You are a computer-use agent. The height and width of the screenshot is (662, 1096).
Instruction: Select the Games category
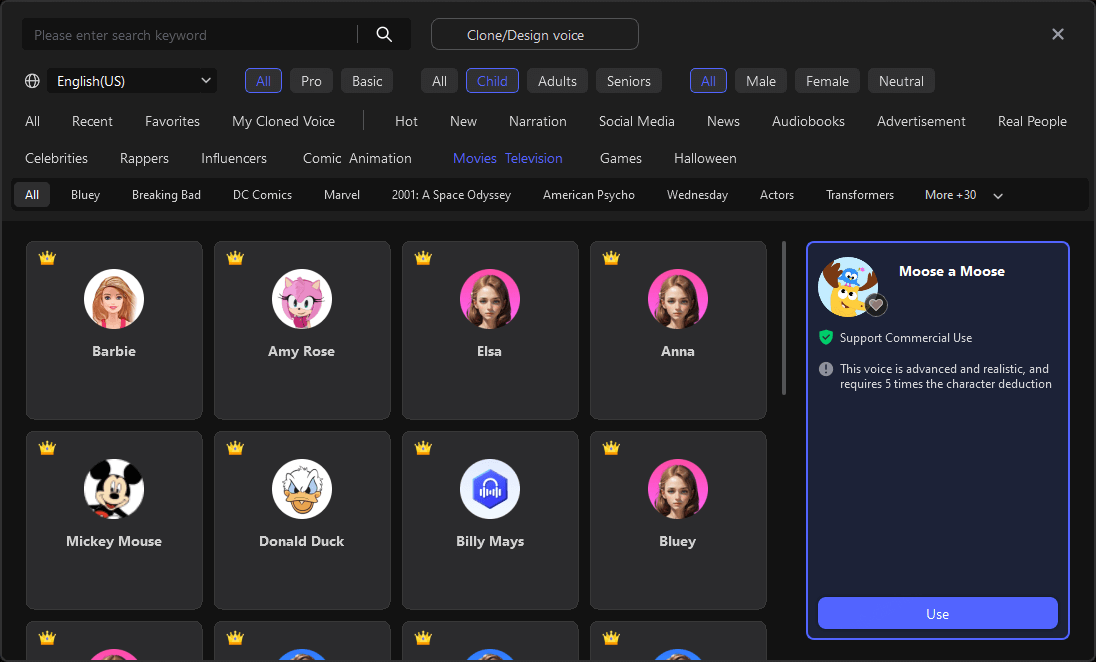pyautogui.click(x=621, y=158)
